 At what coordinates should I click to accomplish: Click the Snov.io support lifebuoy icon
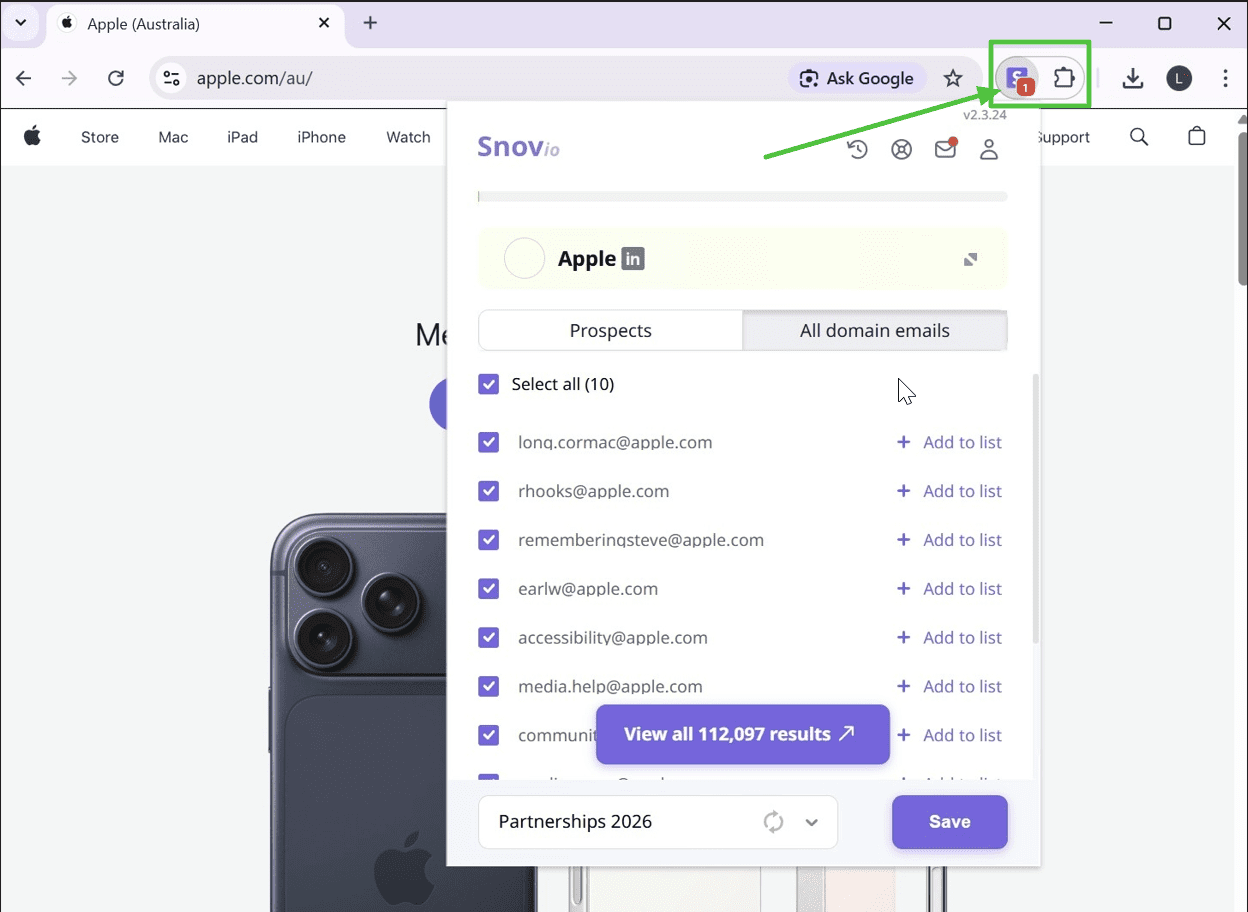[x=901, y=150]
